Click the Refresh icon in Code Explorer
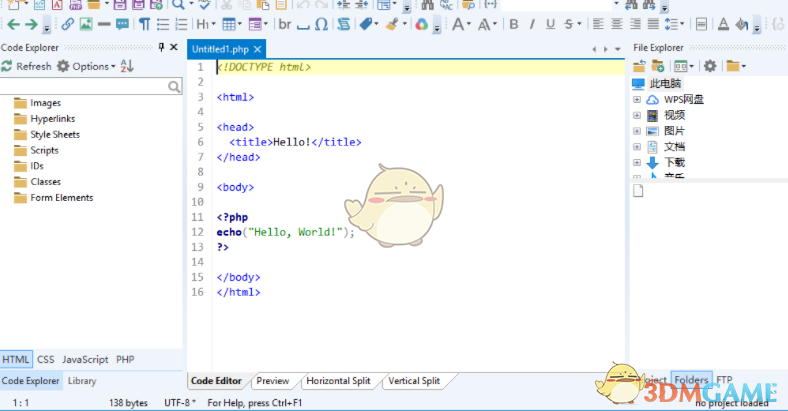Image resolution: width=788 pixels, height=411 pixels. point(7,66)
